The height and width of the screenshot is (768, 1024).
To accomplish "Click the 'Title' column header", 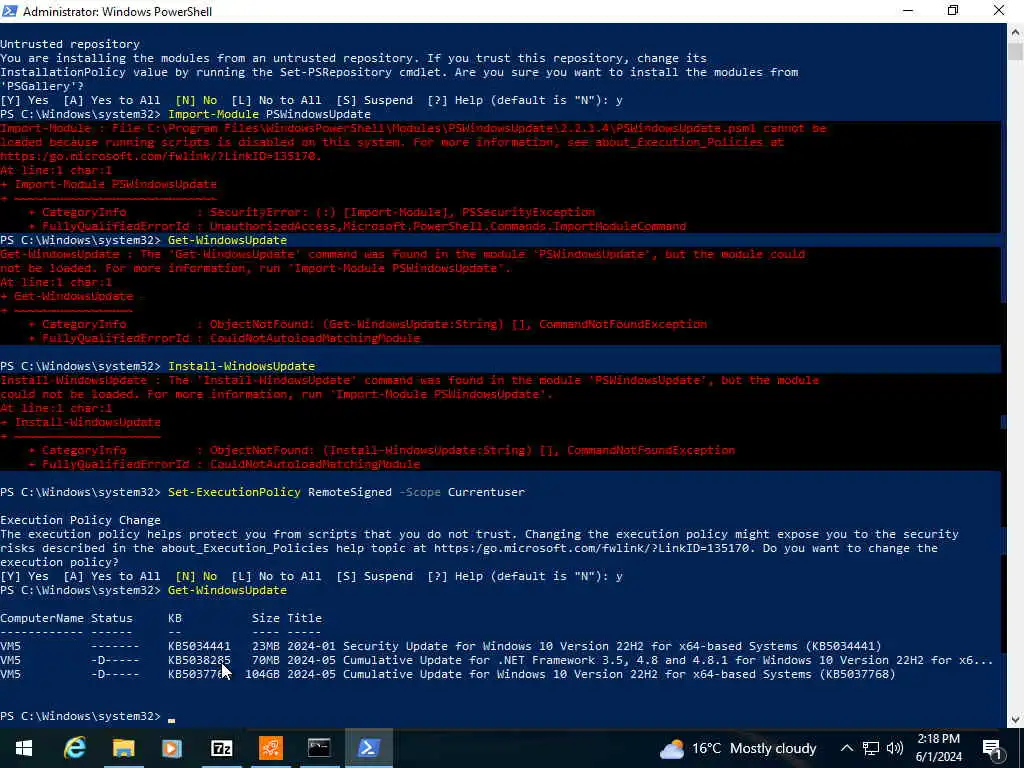I will click(304, 618).
